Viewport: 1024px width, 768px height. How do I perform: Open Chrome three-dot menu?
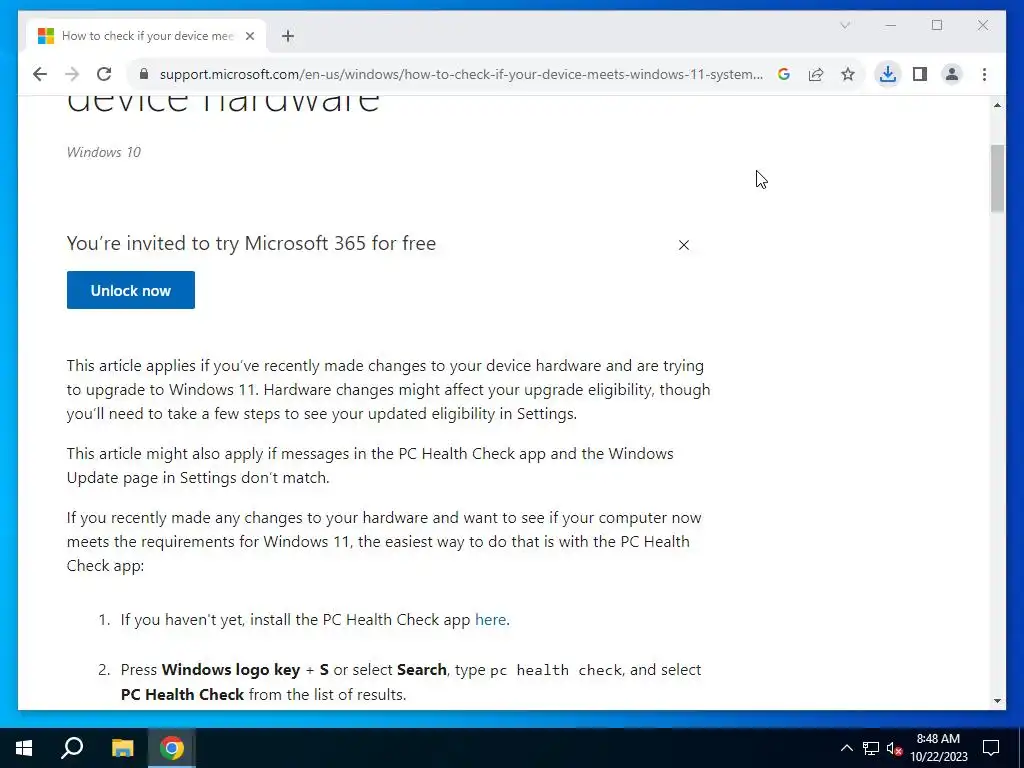pos(984,74)
